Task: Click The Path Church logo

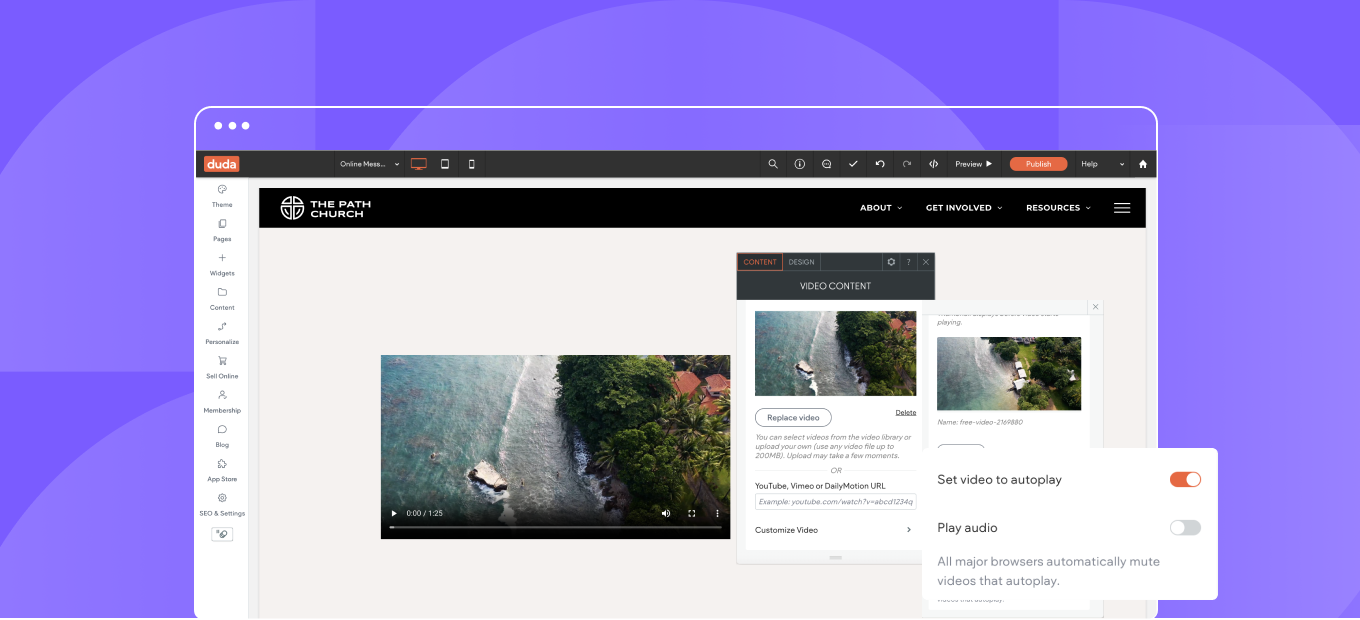Action: 326,208
